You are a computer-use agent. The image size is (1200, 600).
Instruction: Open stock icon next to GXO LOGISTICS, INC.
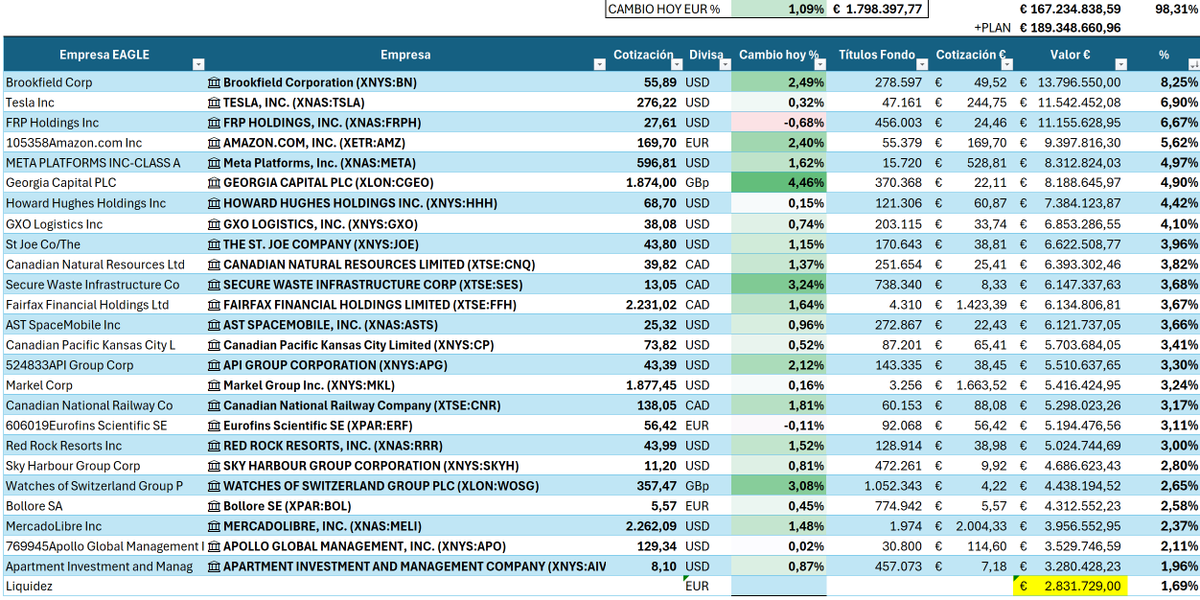click(x=214, y=224)
